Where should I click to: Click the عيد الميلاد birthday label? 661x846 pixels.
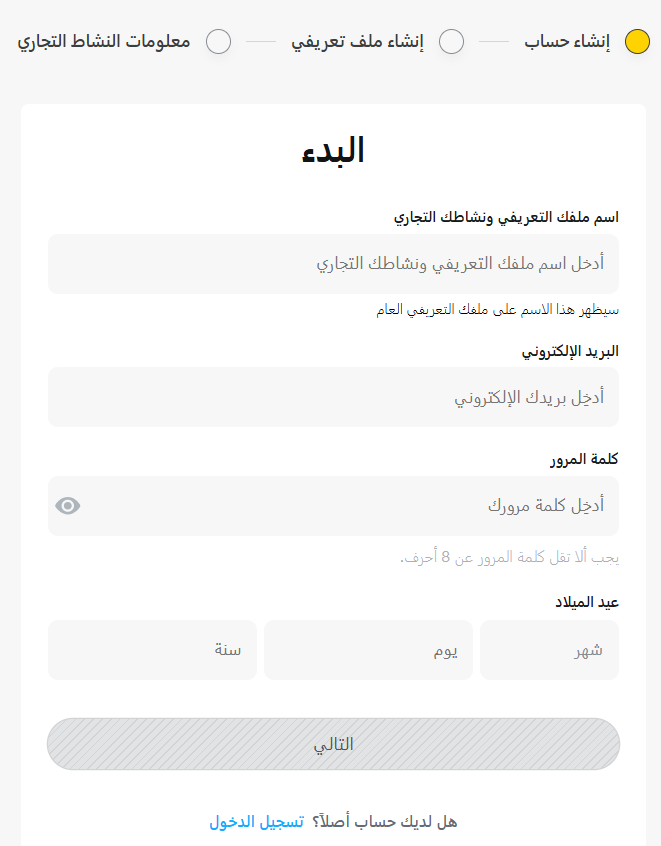tap(587, 602)
